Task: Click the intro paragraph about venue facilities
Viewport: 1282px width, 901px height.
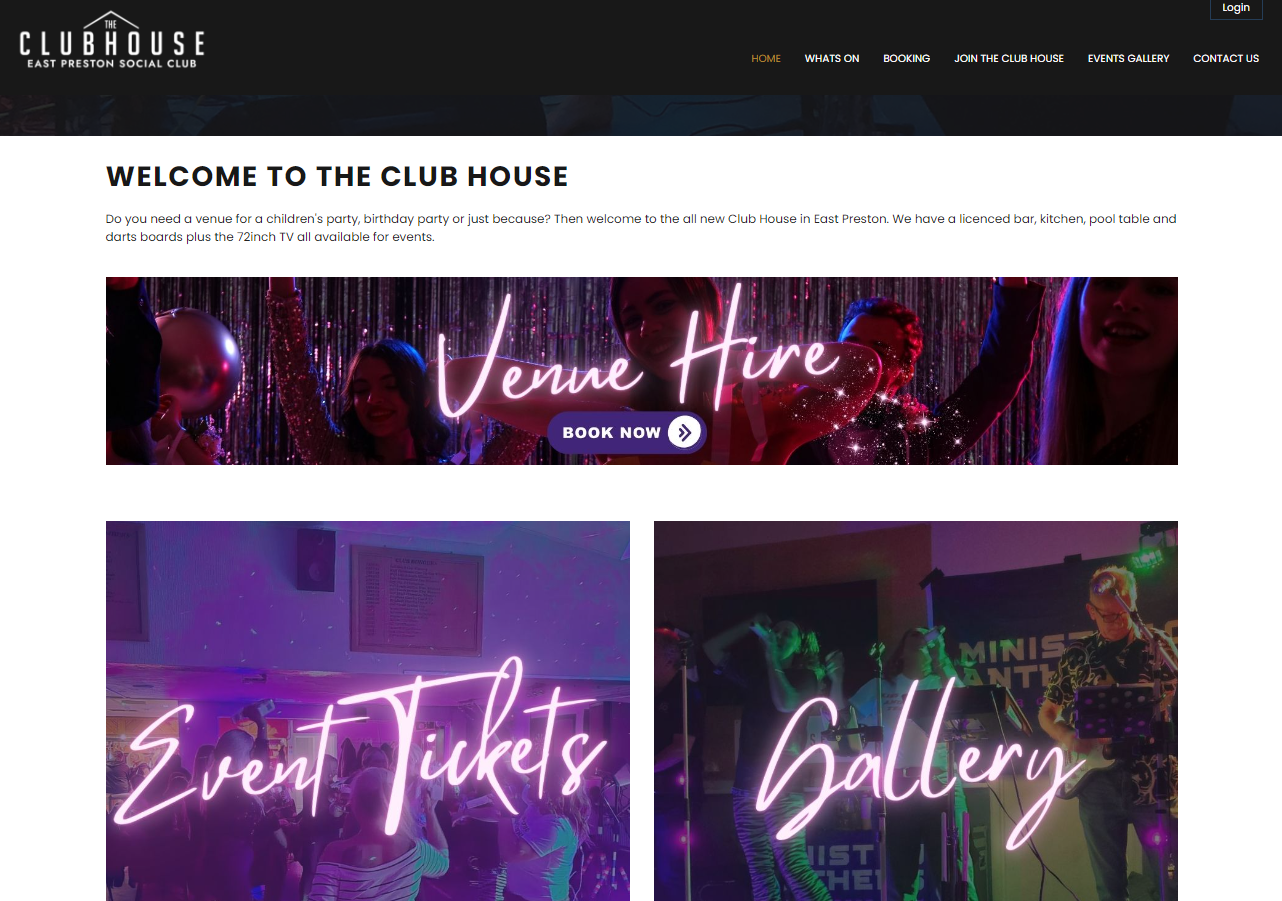Action: 641,228
